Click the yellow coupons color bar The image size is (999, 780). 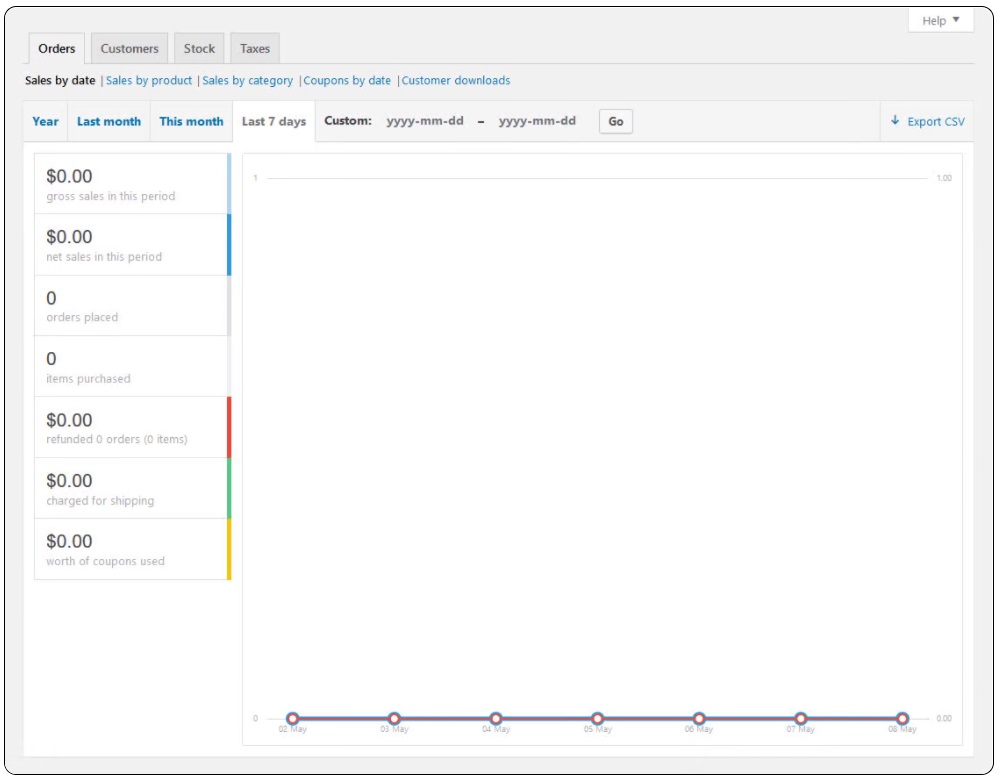coord(229,549)
